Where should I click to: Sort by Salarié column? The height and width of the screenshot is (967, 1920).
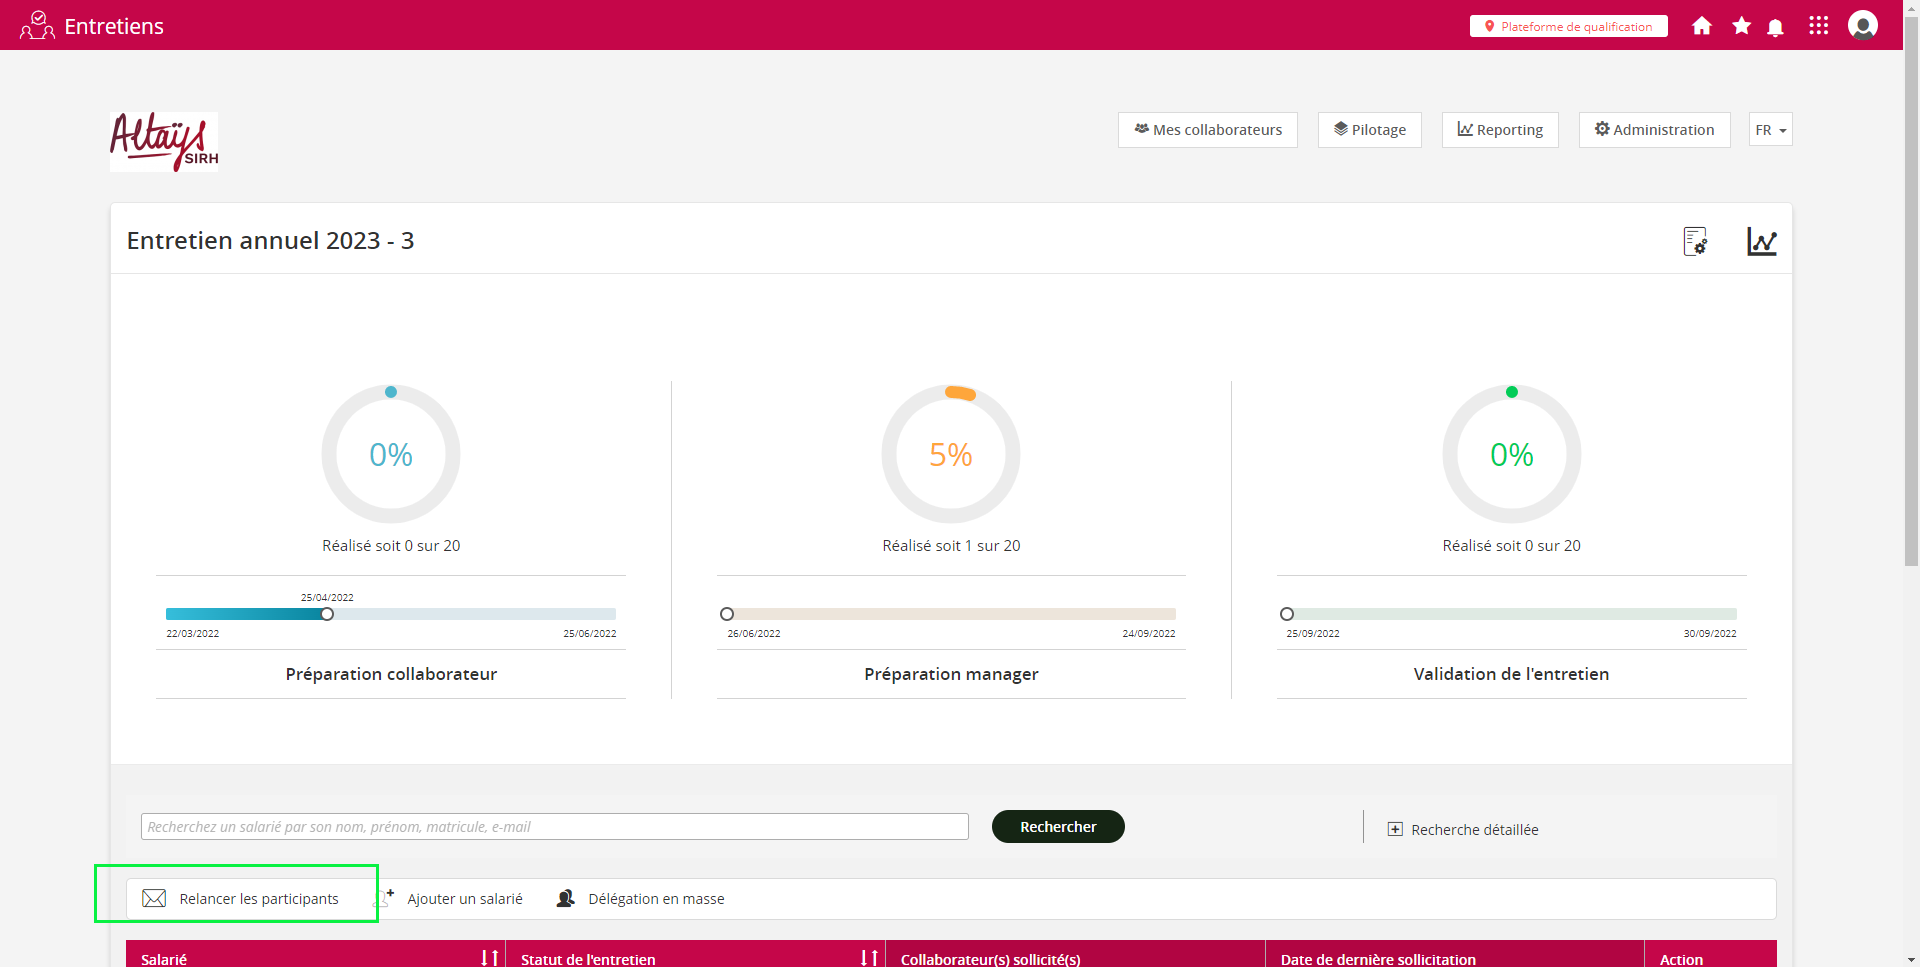pos(489,958)
